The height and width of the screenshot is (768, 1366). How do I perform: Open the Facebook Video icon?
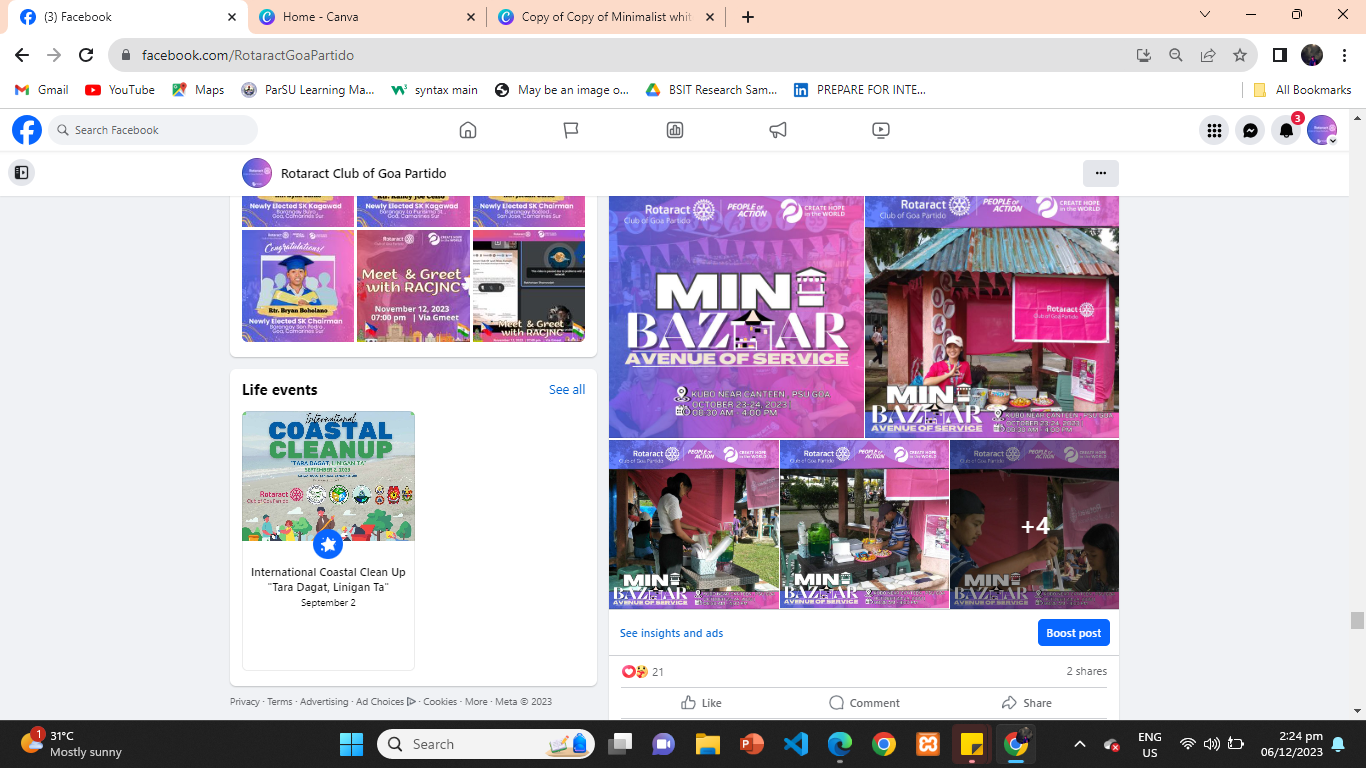click(x=881, y=130)
